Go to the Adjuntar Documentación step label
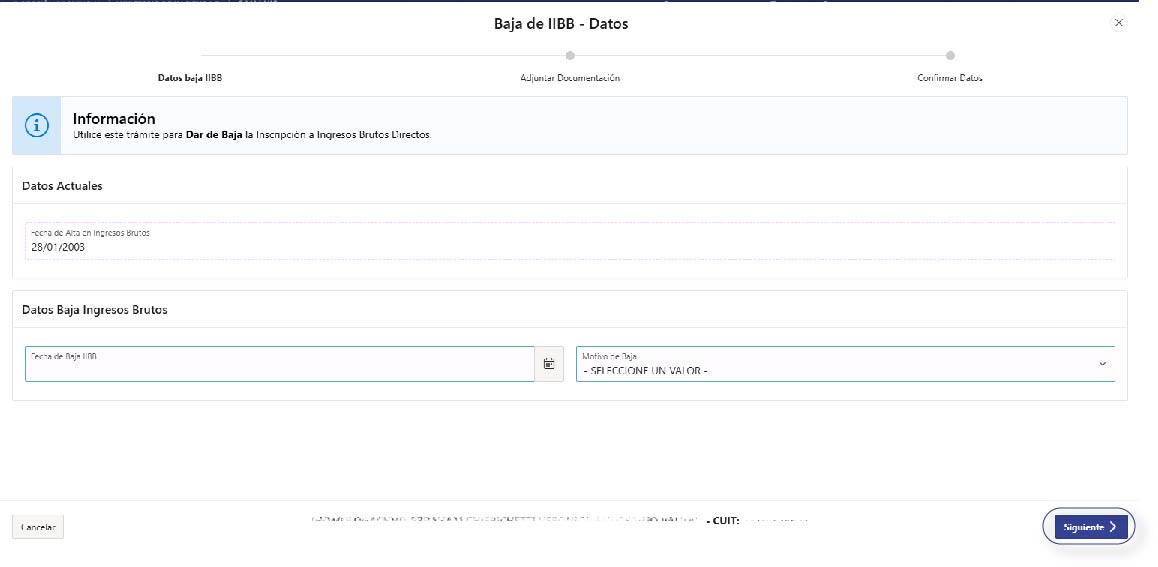This screenshot has height=567, width=1158. coord(570,78)
